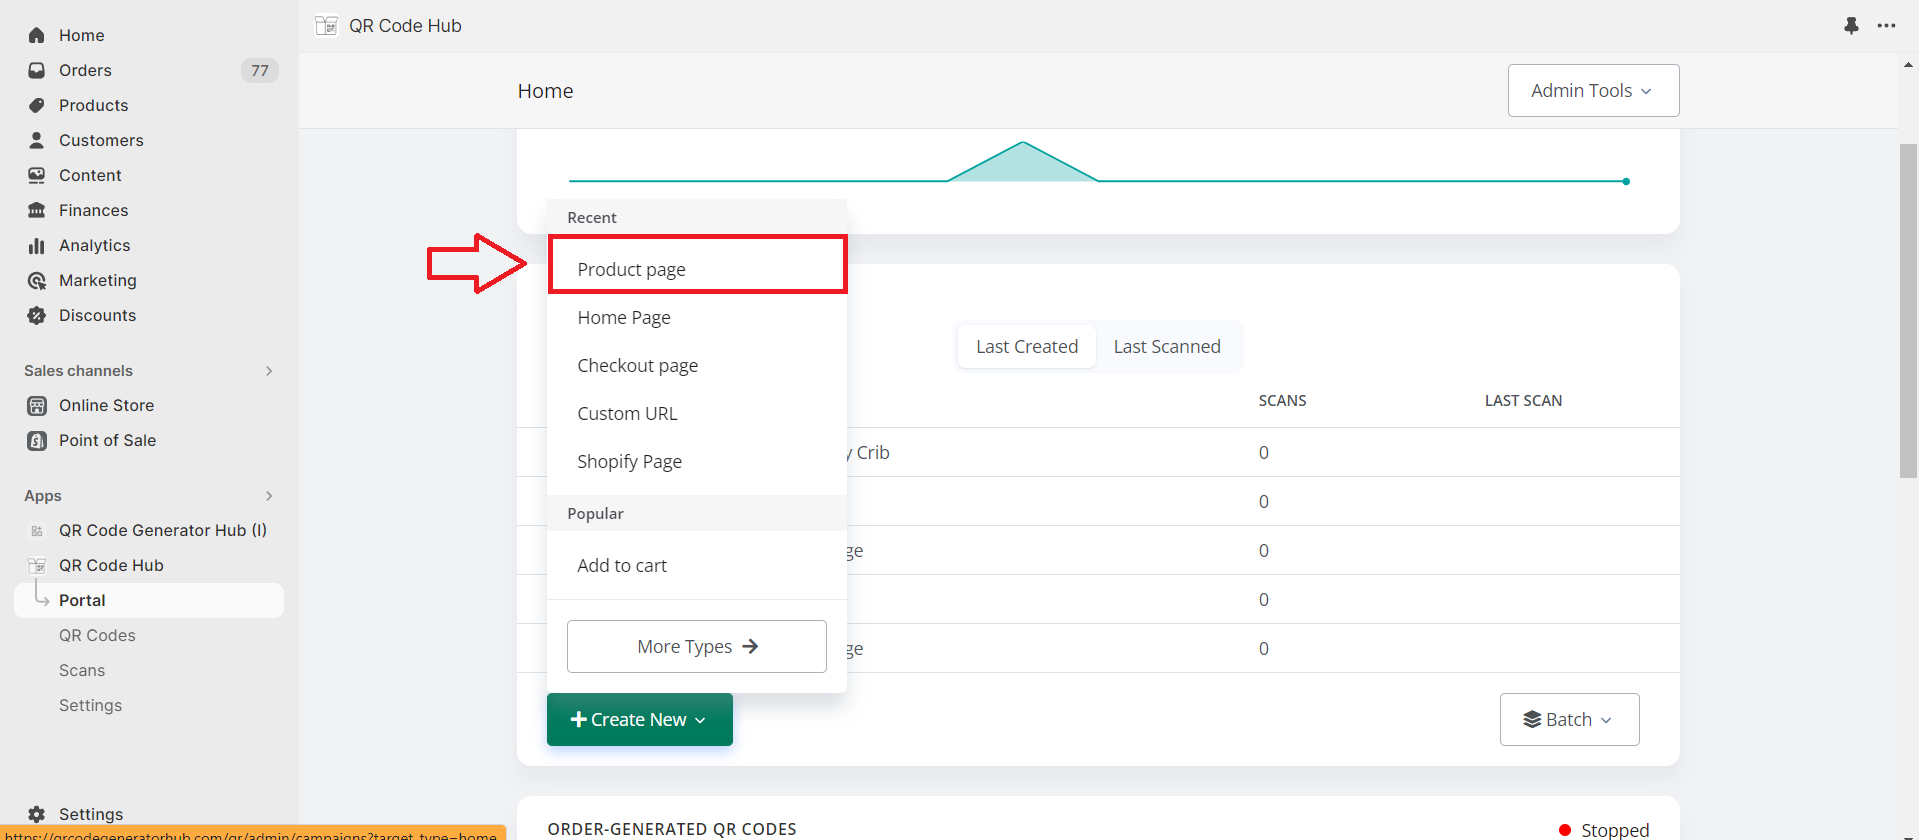Select Custom URL QR type
This screenshot has height=840, width=1919.
pyautogui.click(x=697, y=413)
